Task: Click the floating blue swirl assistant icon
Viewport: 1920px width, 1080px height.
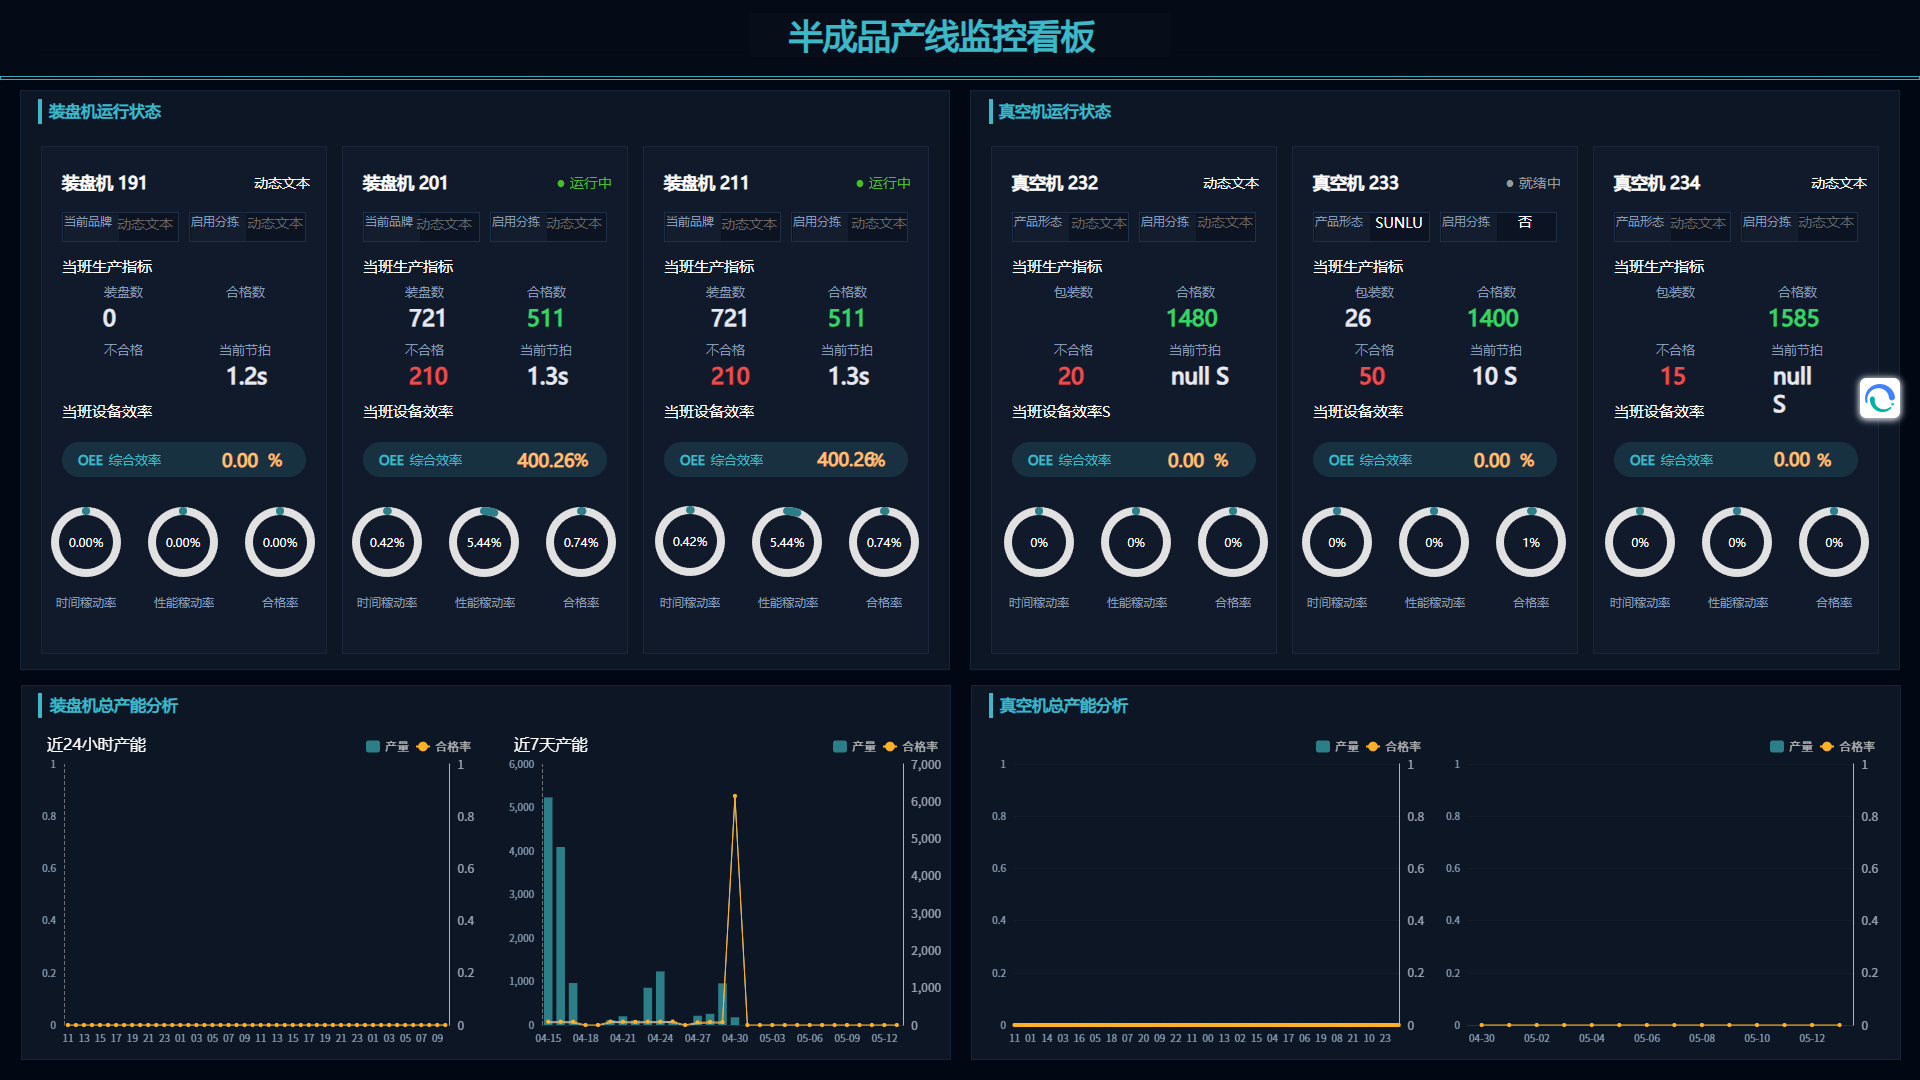Action: [x=1879, y=399]
